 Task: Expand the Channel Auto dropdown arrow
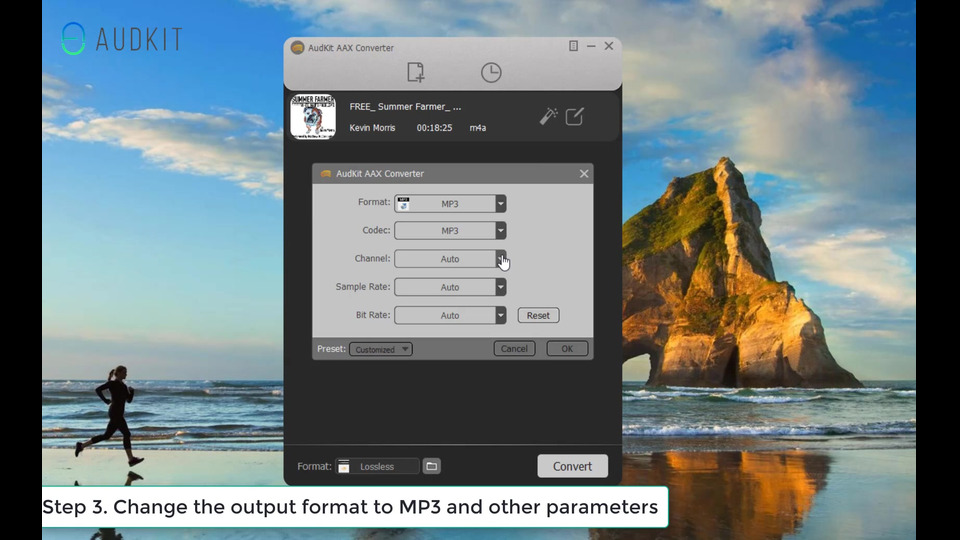tap(501, 259)
